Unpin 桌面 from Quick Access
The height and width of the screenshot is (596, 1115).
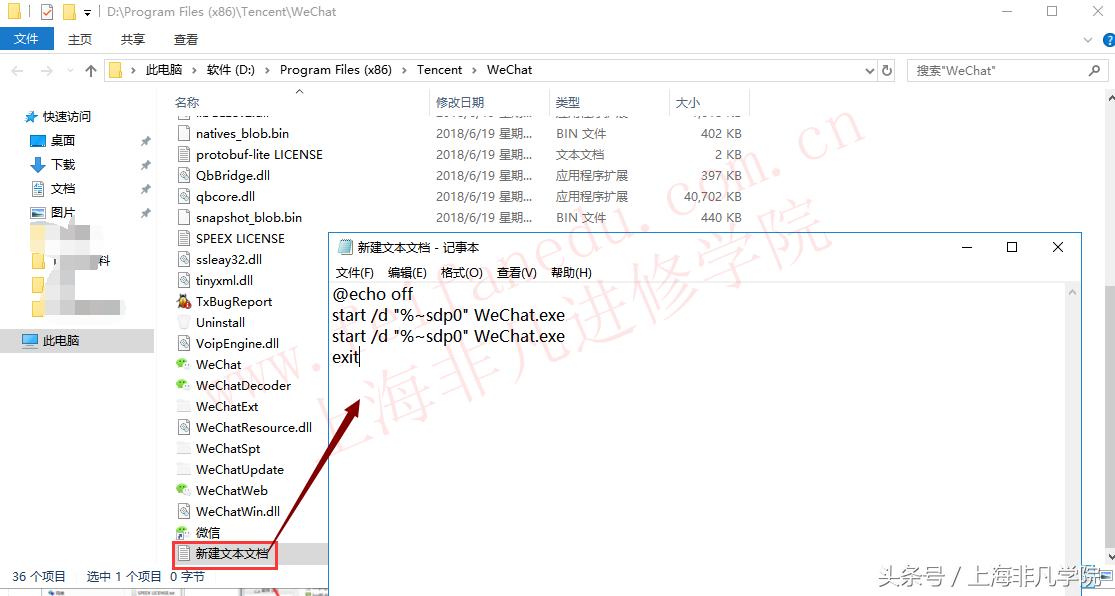click(x=145, y=140)
